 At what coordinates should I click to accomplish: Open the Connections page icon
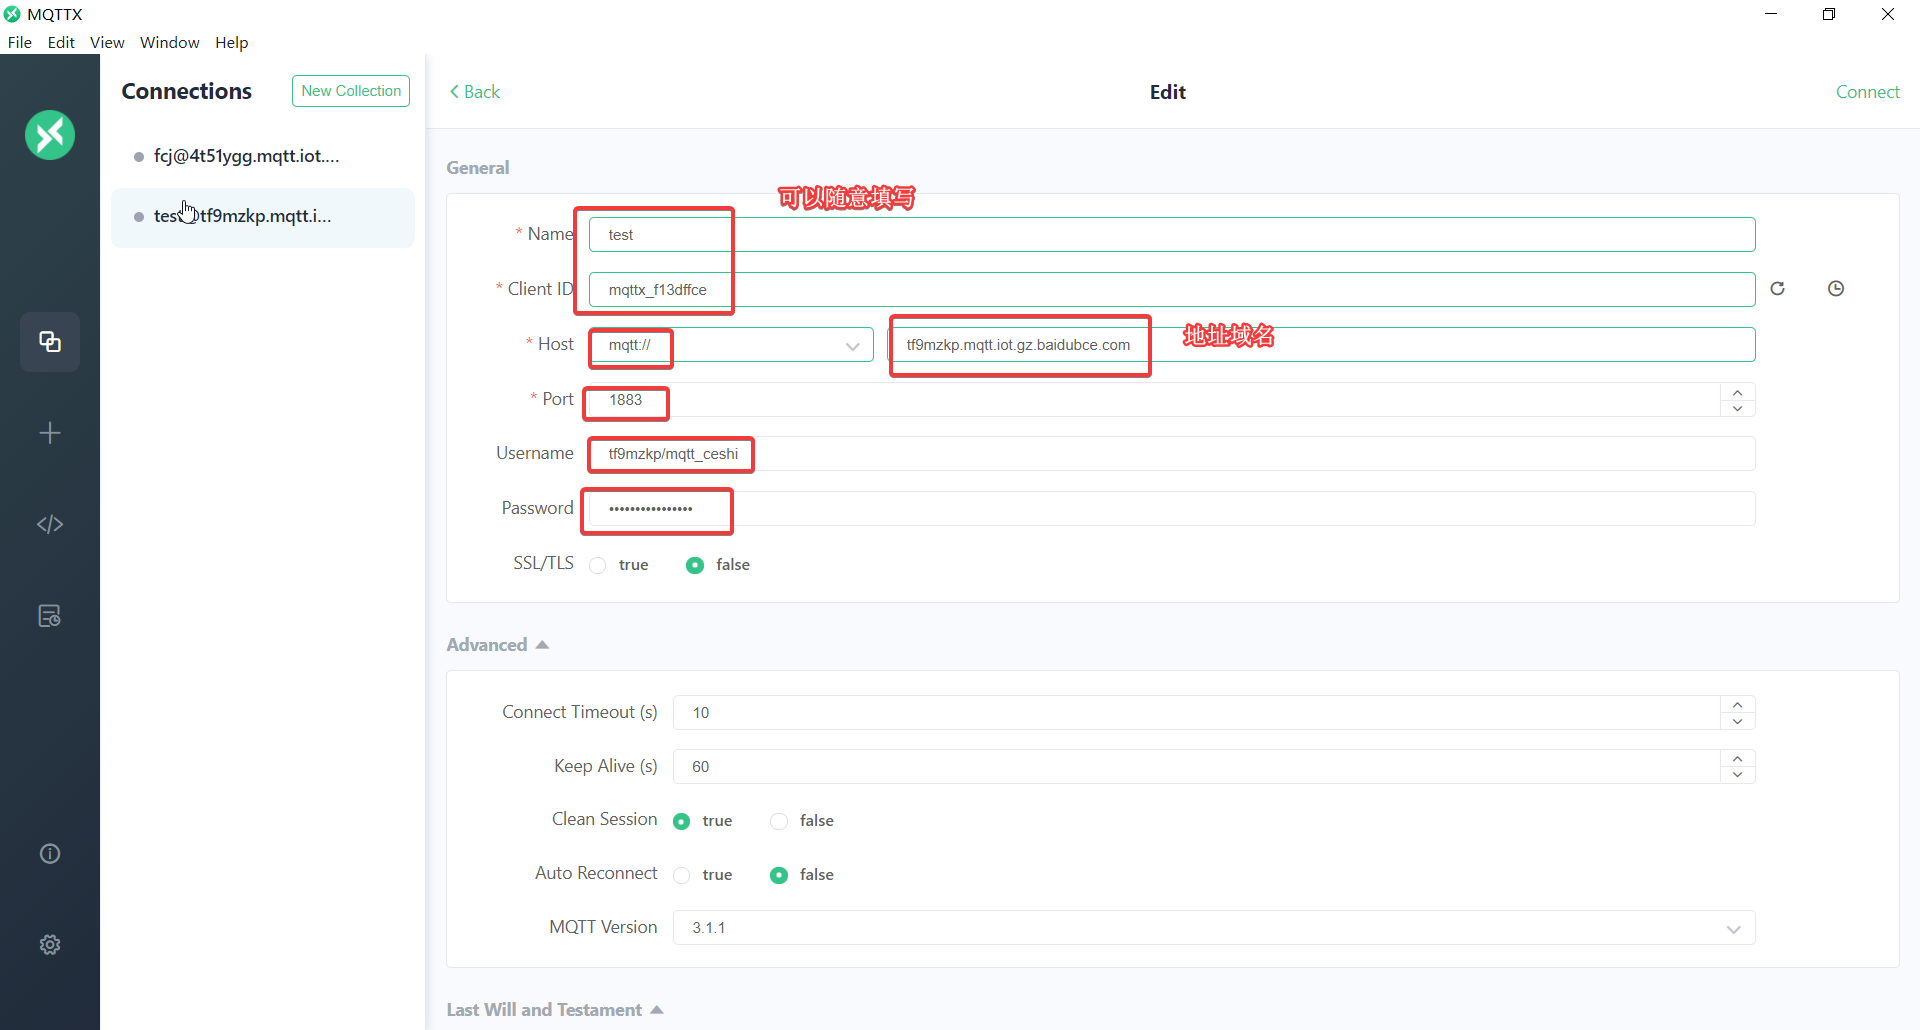50,342
